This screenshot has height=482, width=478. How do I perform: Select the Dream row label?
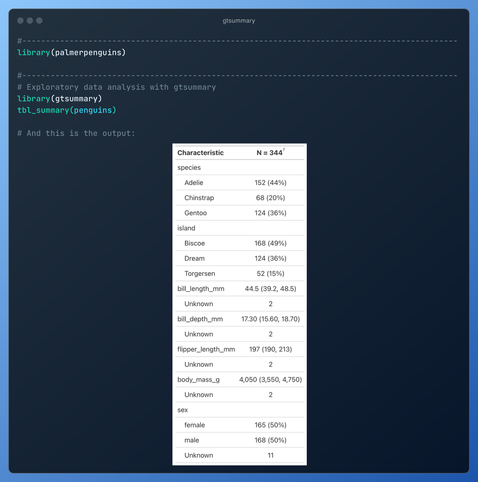[x=194, y=258]
